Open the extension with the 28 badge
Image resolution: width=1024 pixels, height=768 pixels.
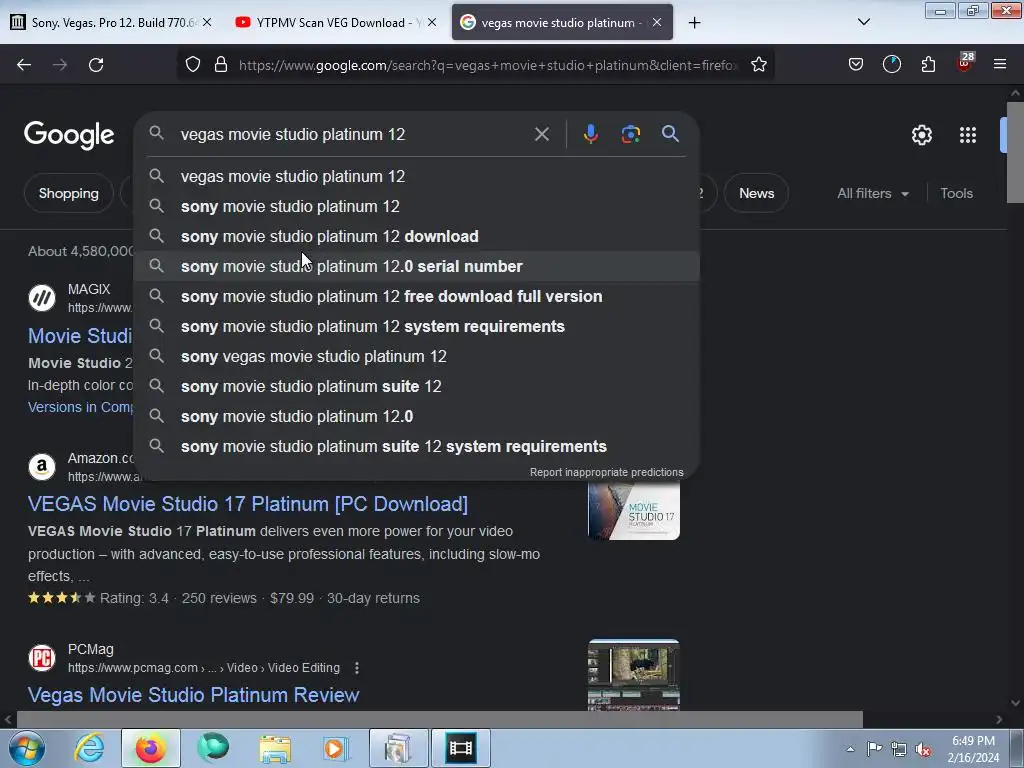click(965, 63)
